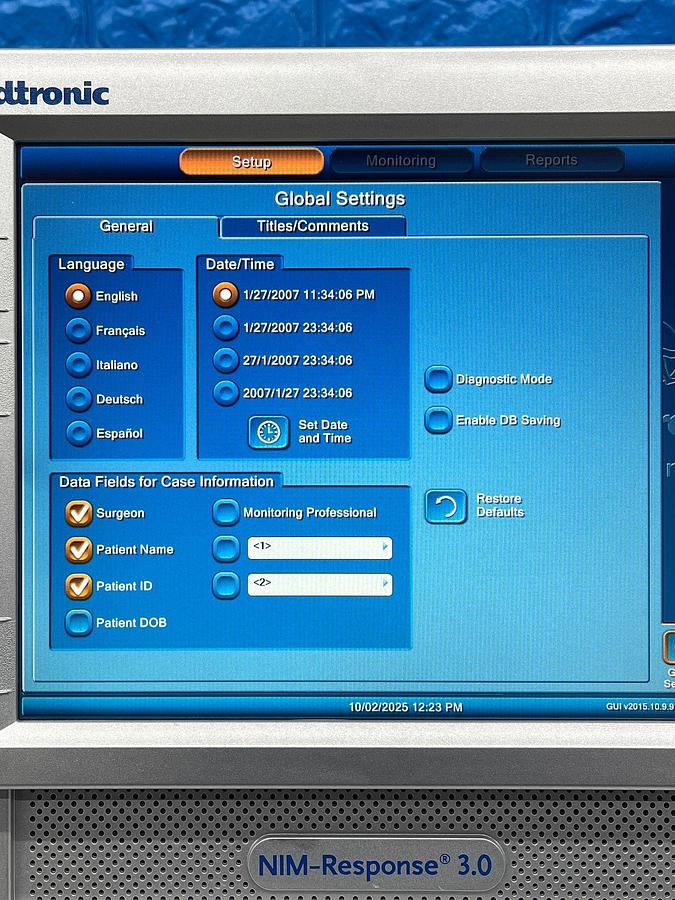
Task: Open the Reports tab
Action: tap(552, 160)
